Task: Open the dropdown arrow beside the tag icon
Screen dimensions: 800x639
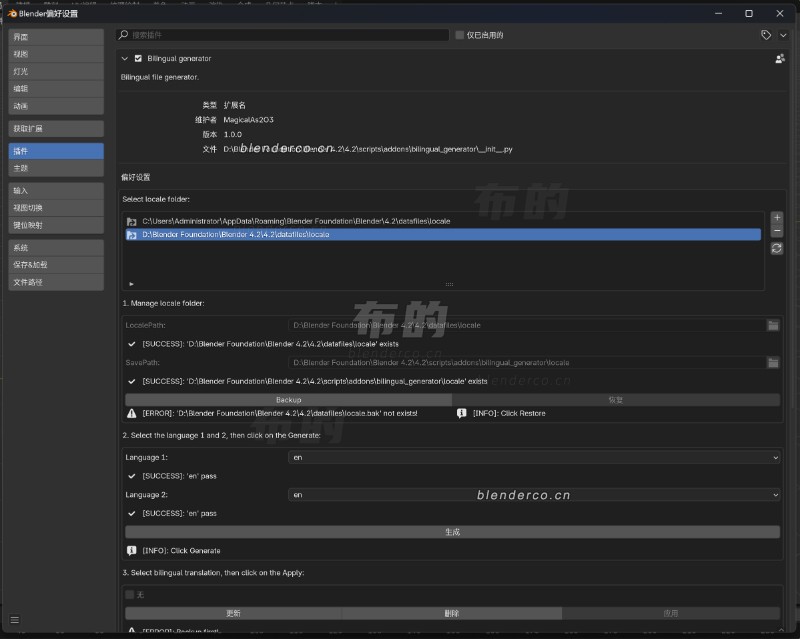Action: (783, 35)
